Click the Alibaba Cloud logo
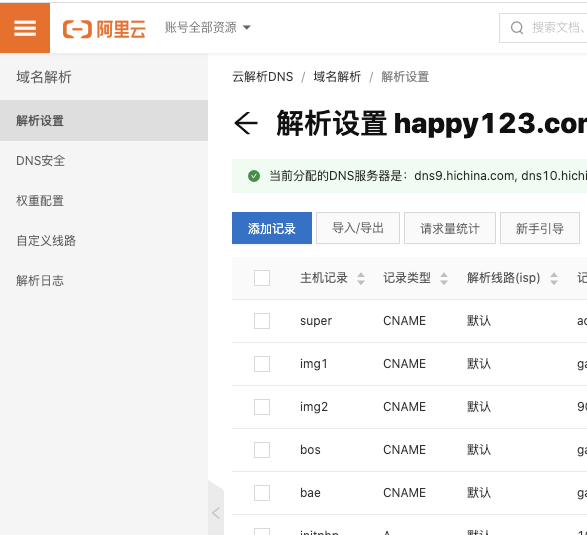 104,29
